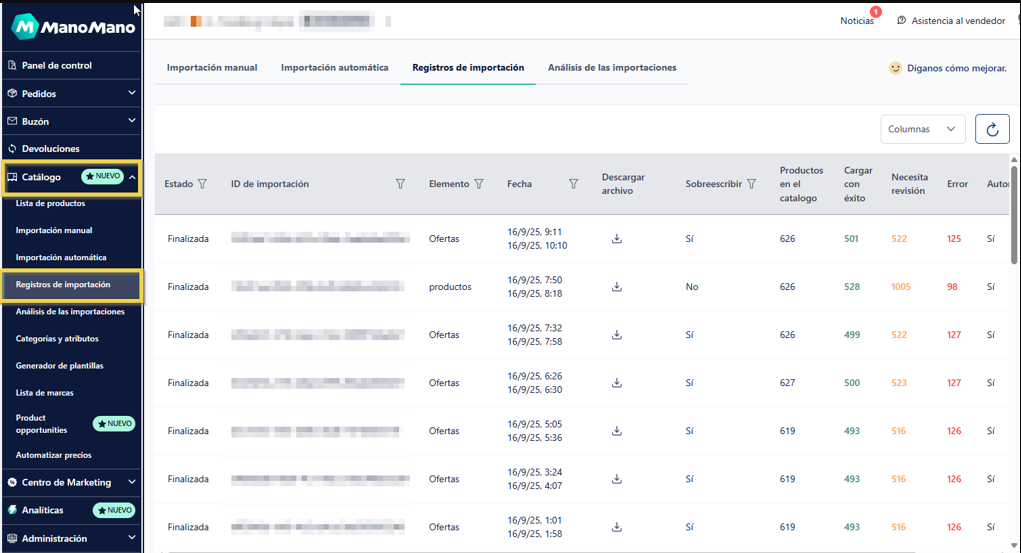Open the Elemento column filter icon

(x=479, y=184)
